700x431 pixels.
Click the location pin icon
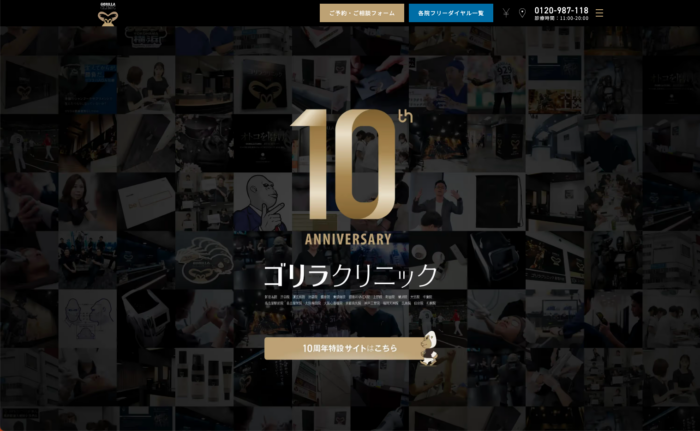pos(521,13)
